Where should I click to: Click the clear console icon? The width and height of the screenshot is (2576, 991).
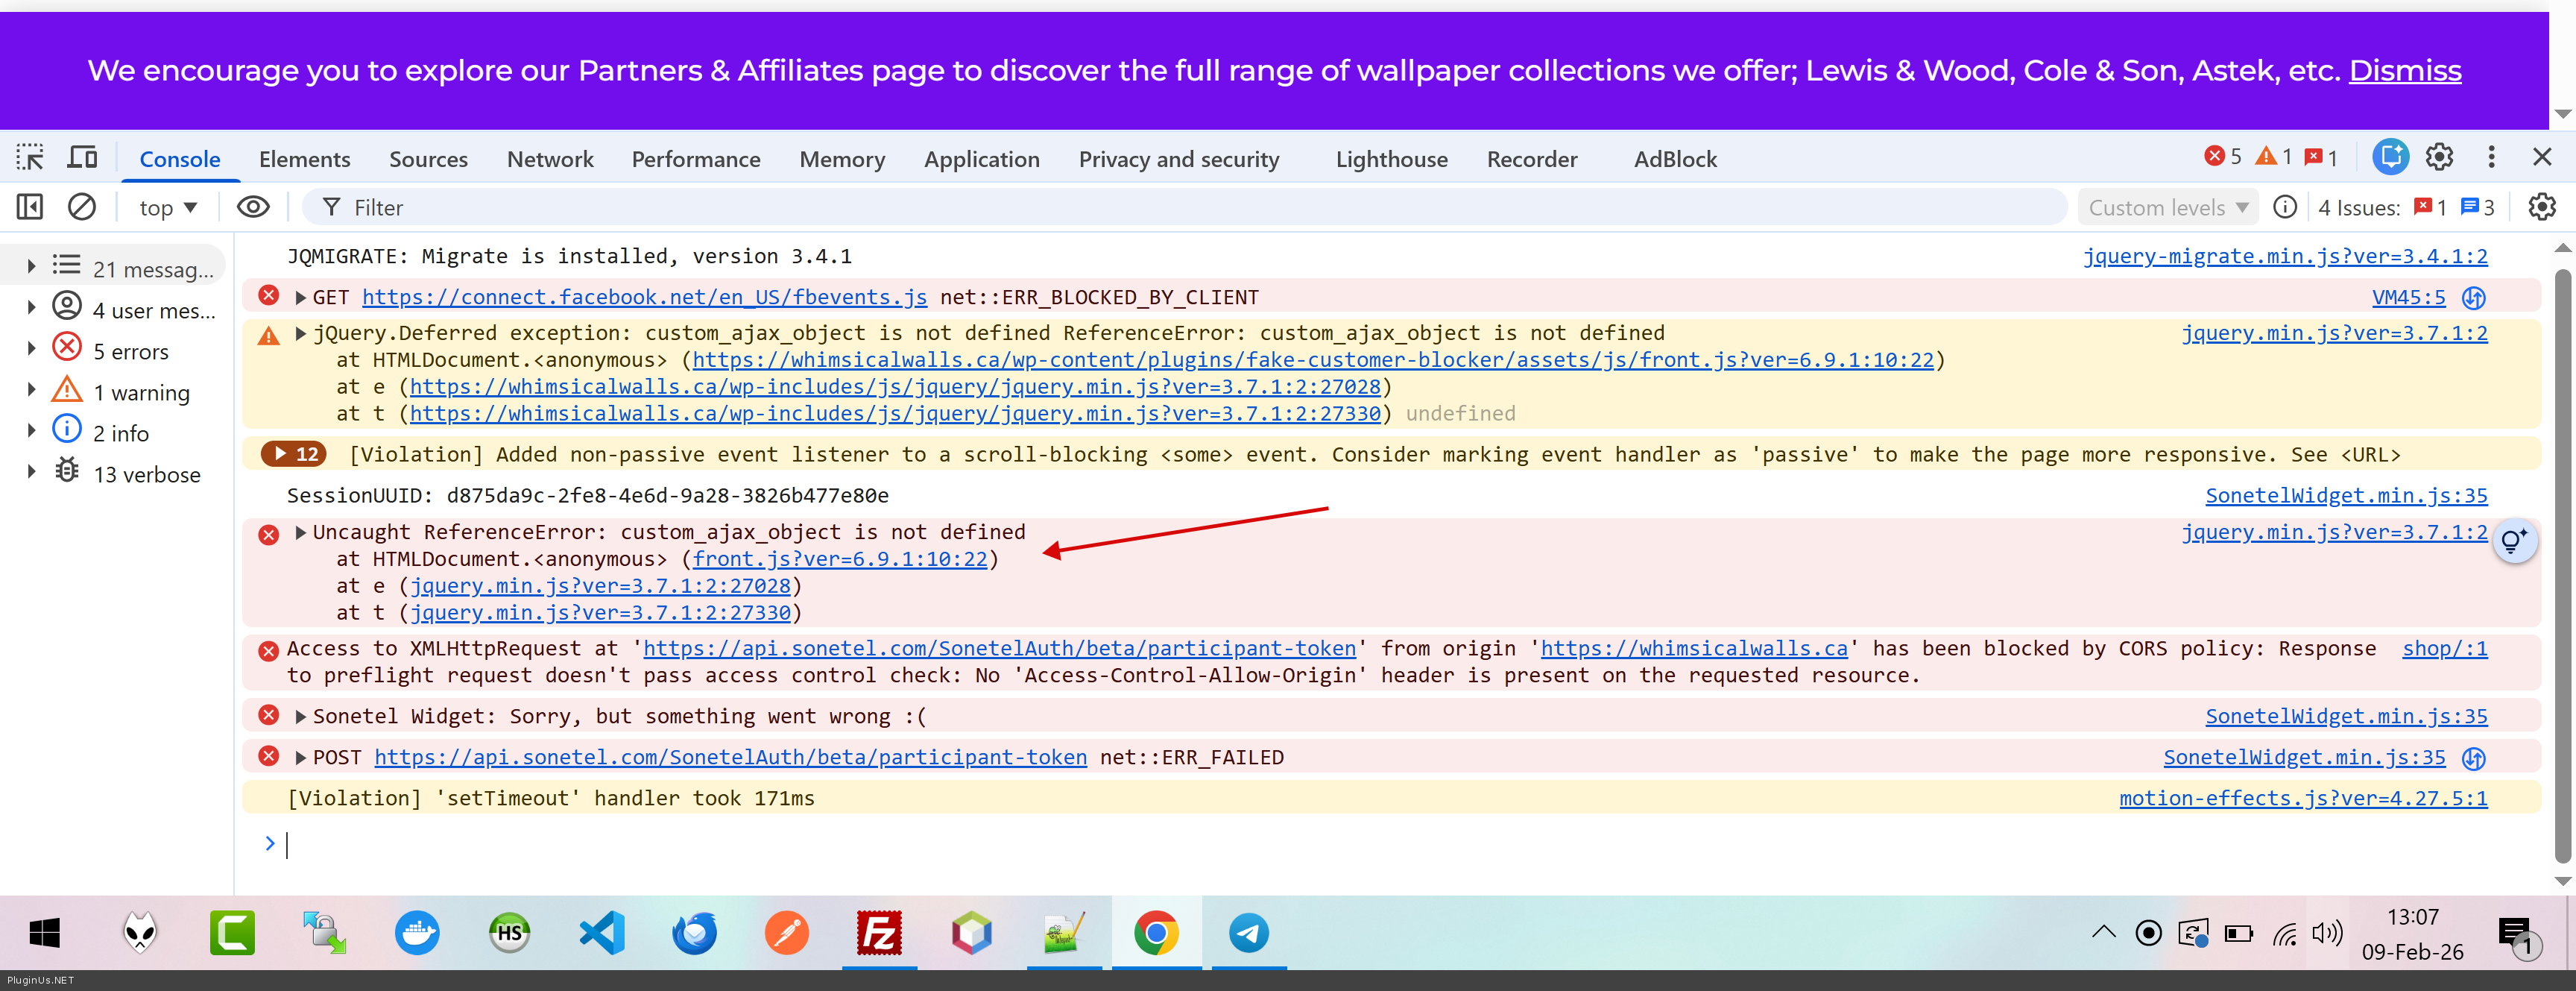[82, 207]
